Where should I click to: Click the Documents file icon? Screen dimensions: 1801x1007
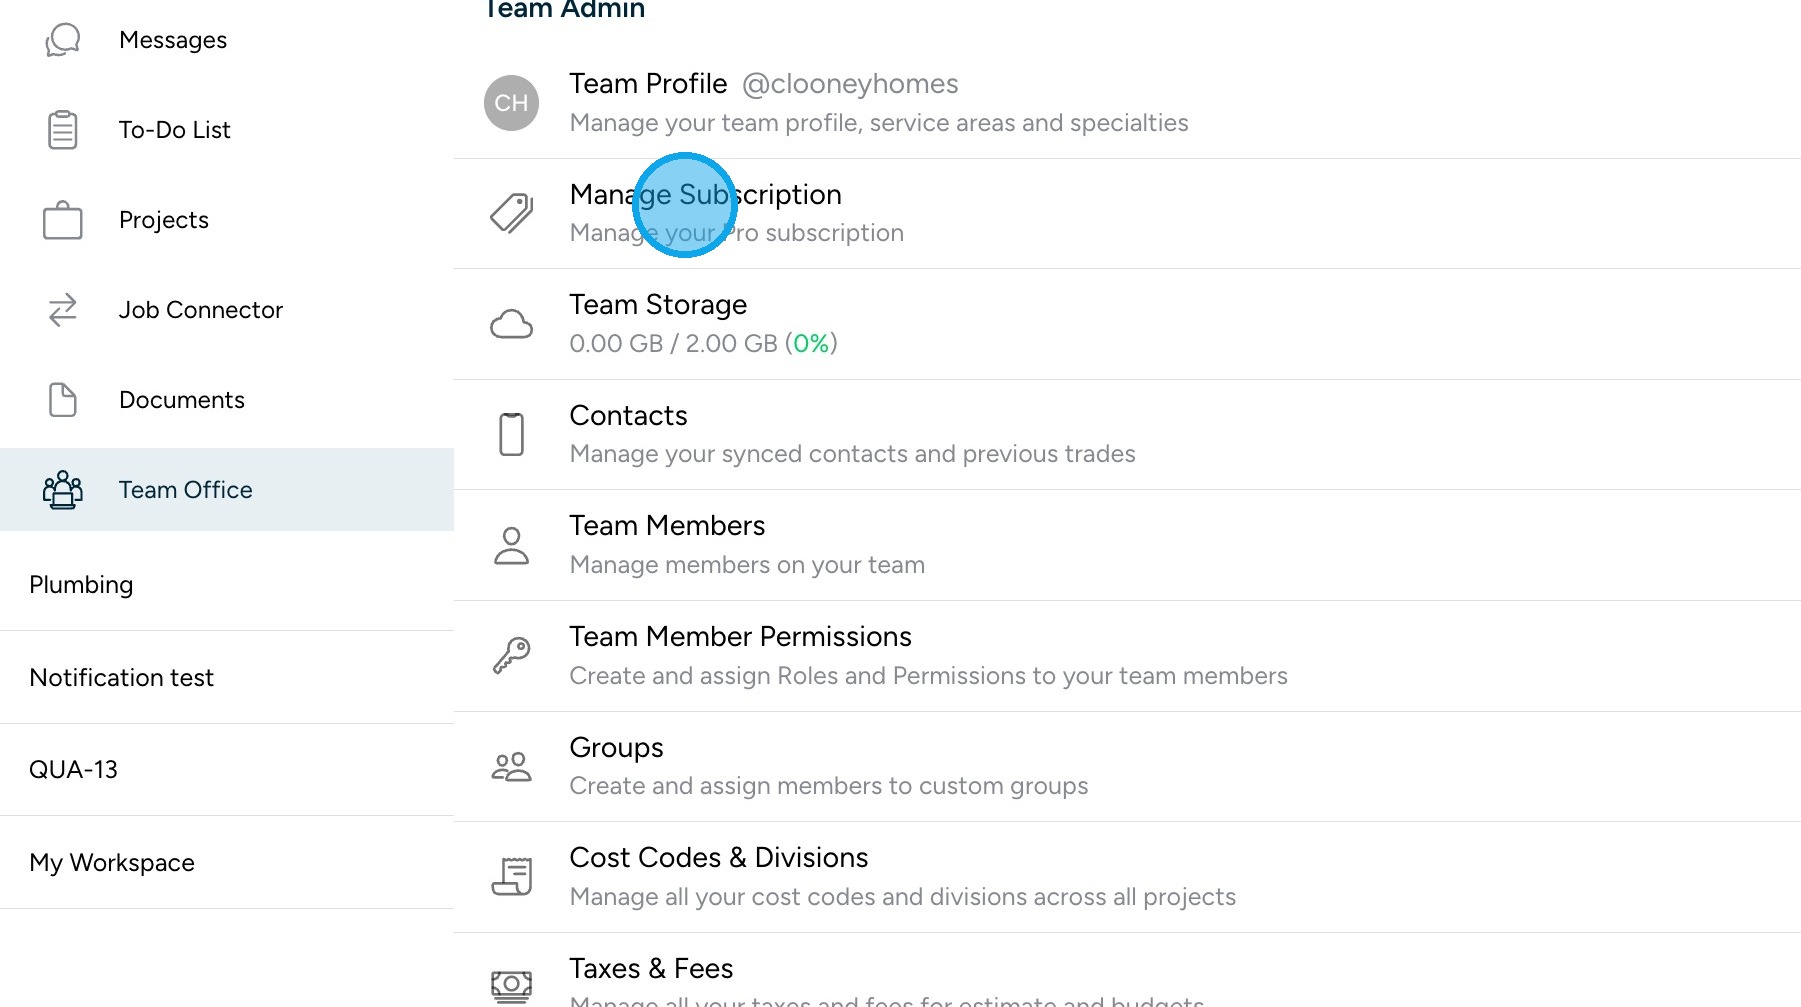62,400
